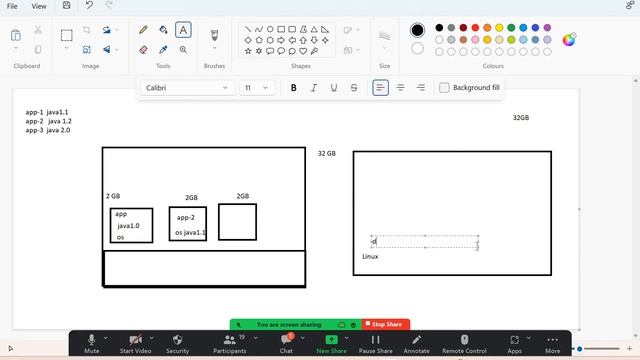Expand the Mute audio options chevron

(106, 338)
